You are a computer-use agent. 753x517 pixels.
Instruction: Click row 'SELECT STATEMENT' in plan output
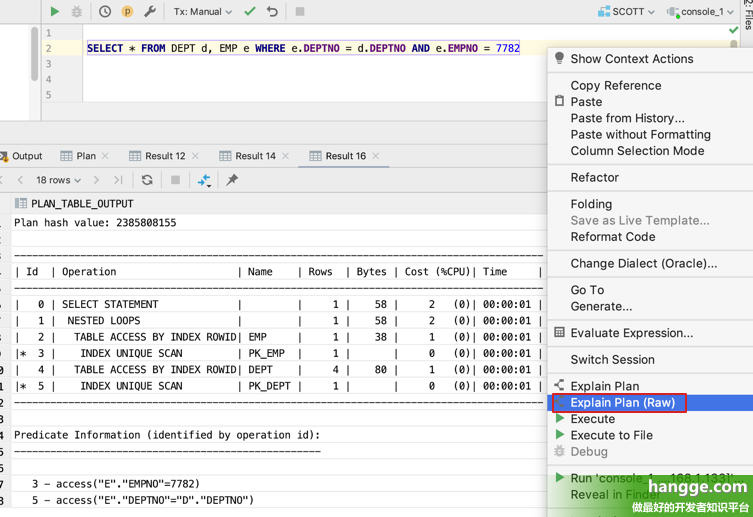pyautogui.click(x=279, y=304)
